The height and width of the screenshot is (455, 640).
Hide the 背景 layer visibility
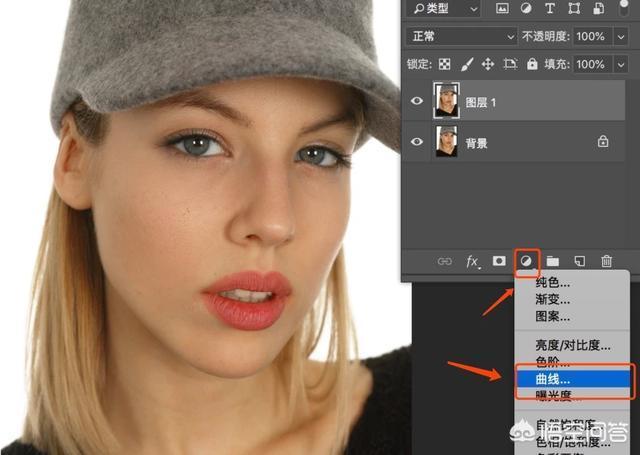click(418, 142)
